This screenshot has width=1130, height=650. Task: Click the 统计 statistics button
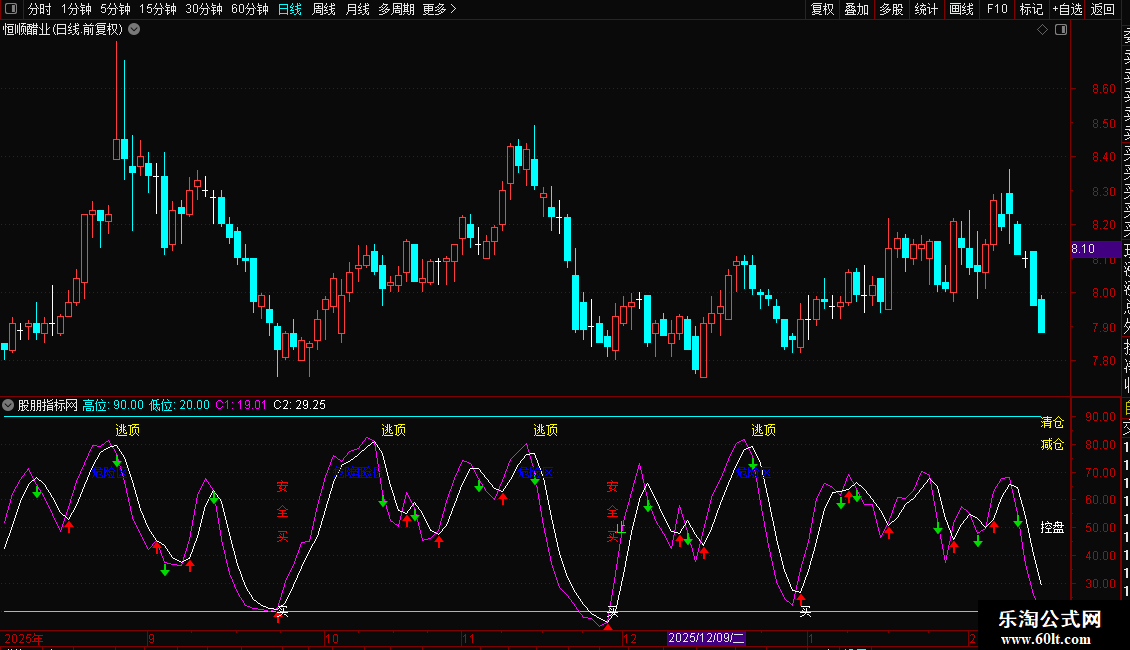click(926, 9)
